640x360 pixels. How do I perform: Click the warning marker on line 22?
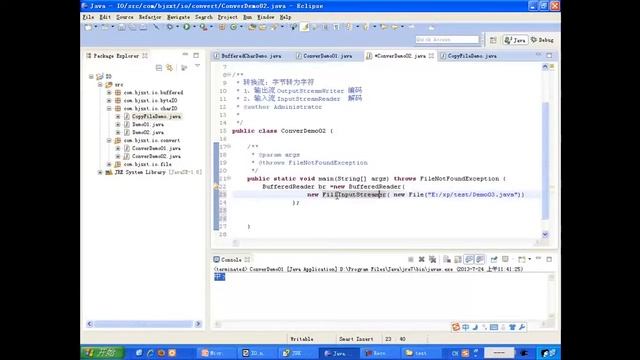pyautogui.click(x=216, y=187)
